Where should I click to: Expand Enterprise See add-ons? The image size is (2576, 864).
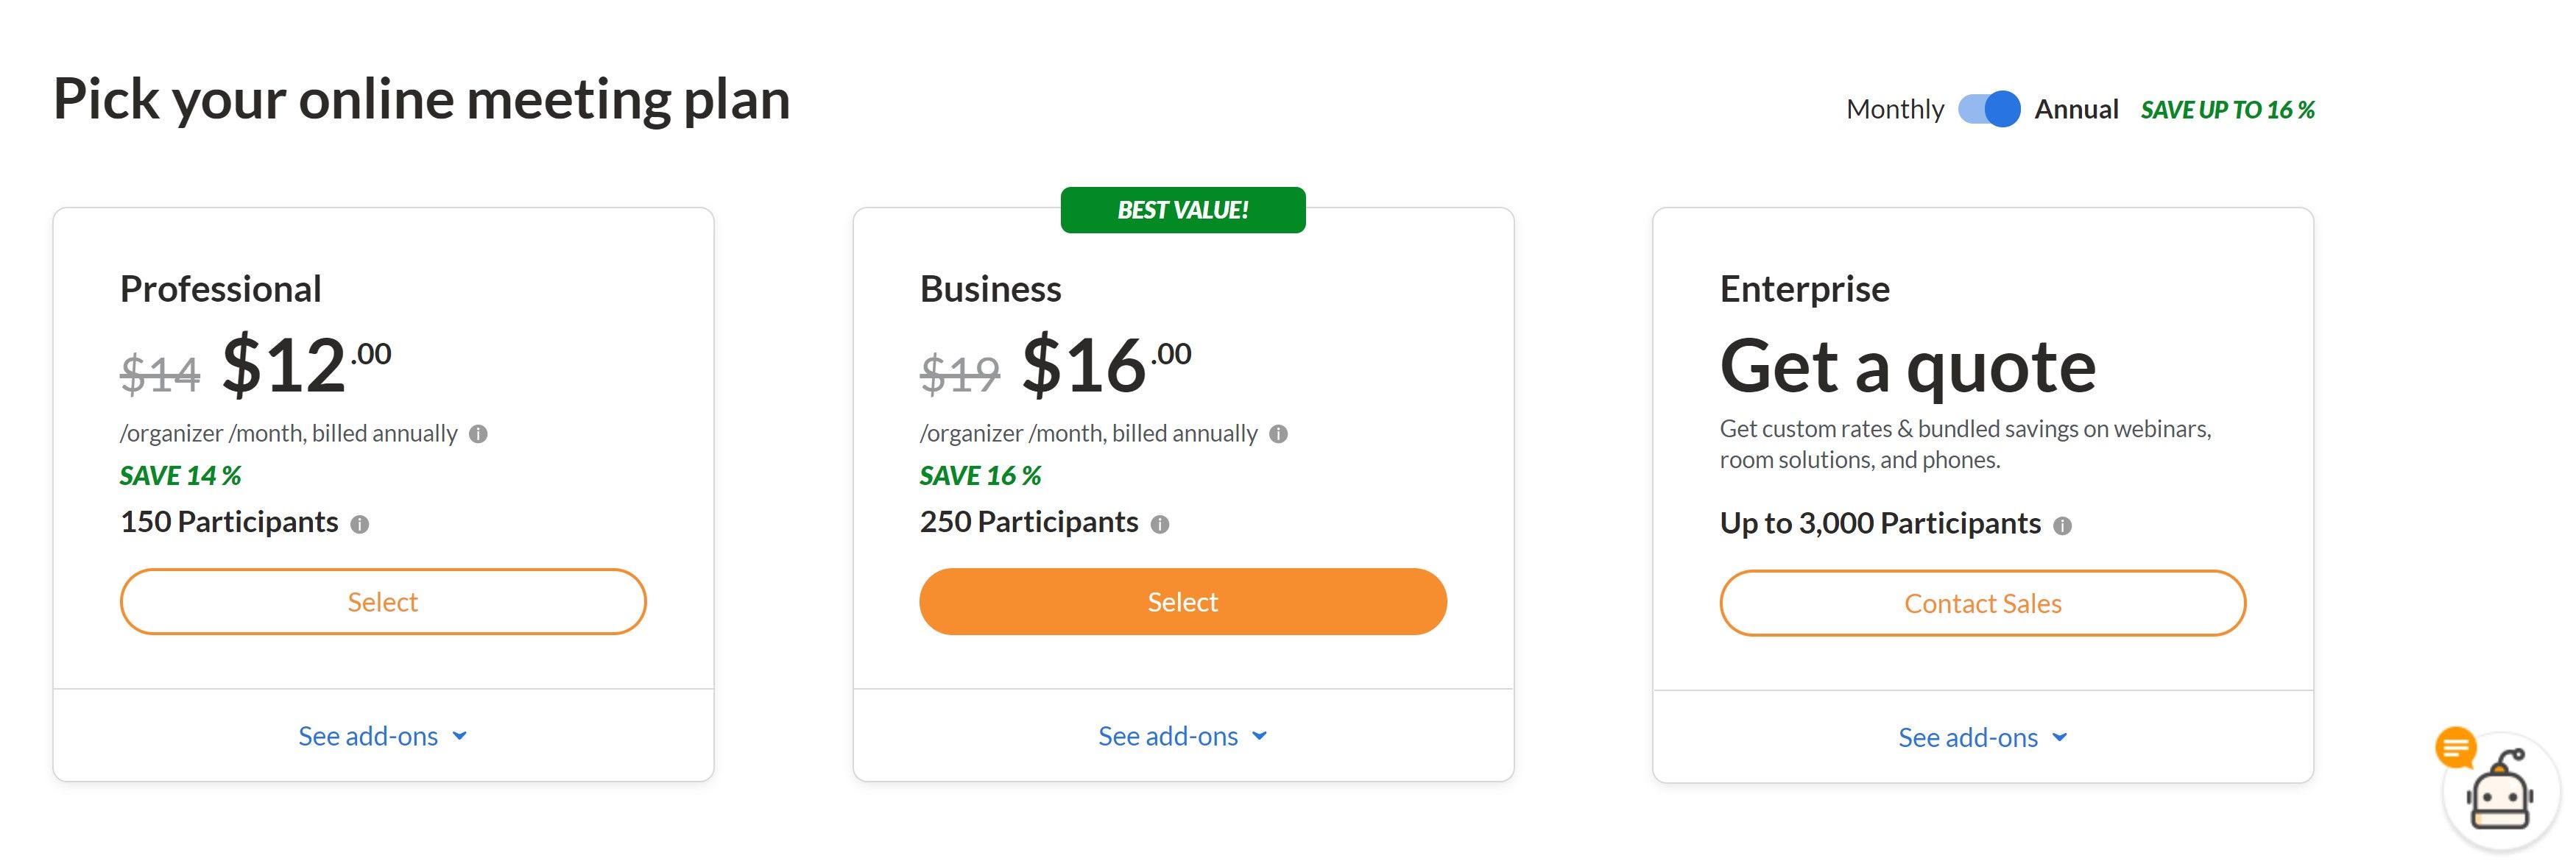click(1983, 737)
